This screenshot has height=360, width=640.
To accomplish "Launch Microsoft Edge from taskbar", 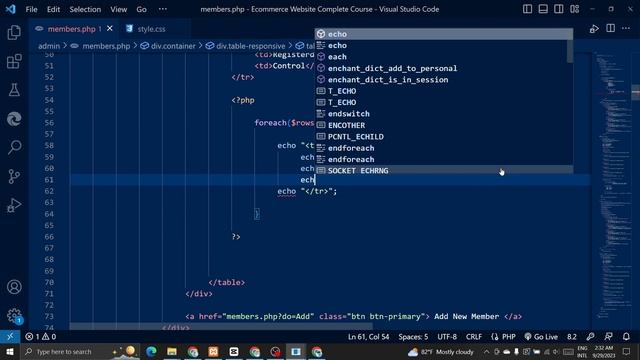I will coord(151,351).
